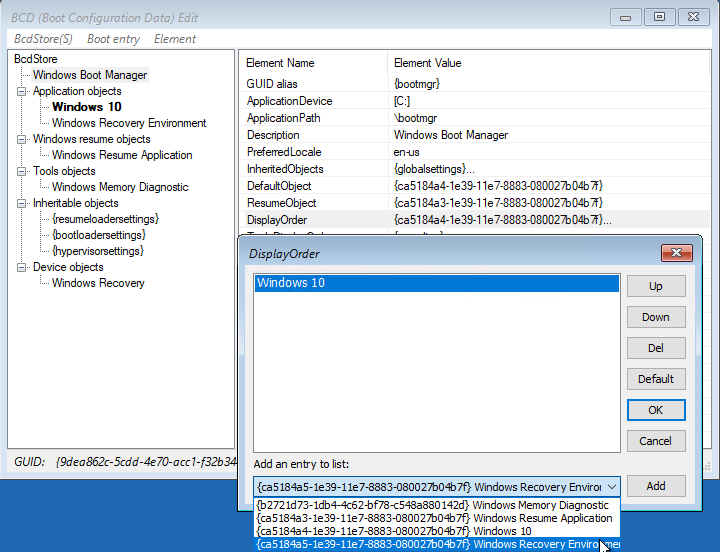Open the Element menu
Image resolution: width=720 pixels, height=552 pixels.
(x=174, y=39)
